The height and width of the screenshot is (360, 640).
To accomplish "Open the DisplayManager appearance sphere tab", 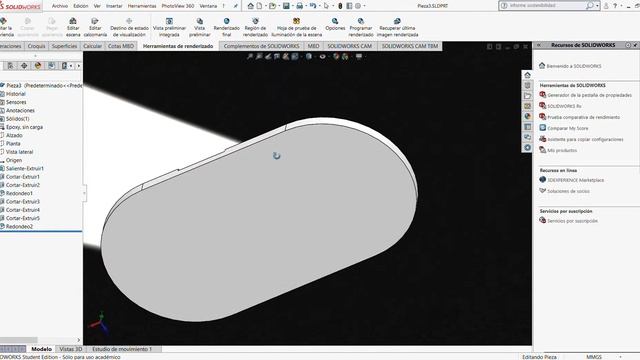I will [x=38, y=65].
